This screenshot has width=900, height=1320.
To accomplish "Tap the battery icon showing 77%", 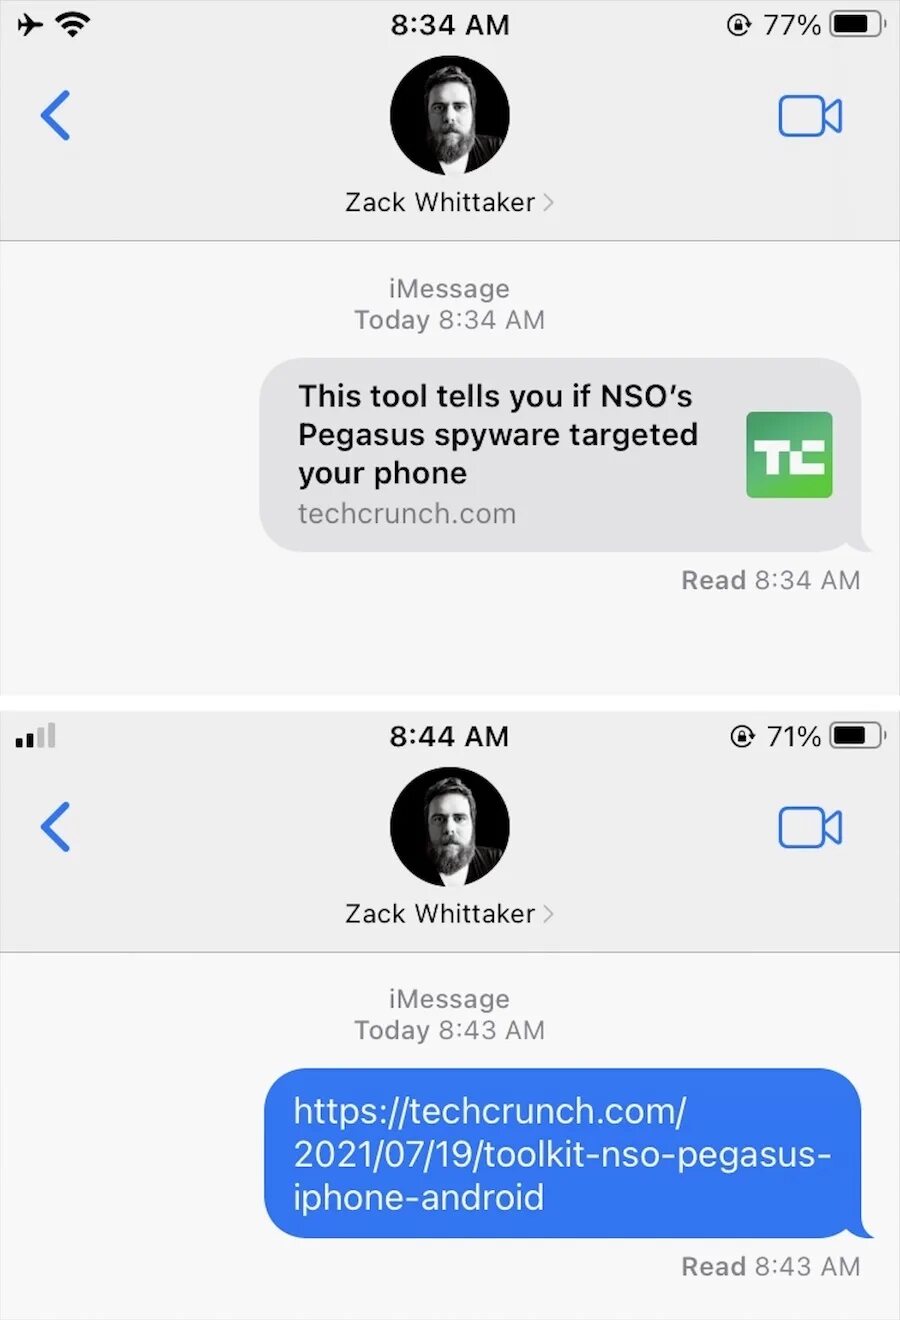I will click(x=857, y=24).
